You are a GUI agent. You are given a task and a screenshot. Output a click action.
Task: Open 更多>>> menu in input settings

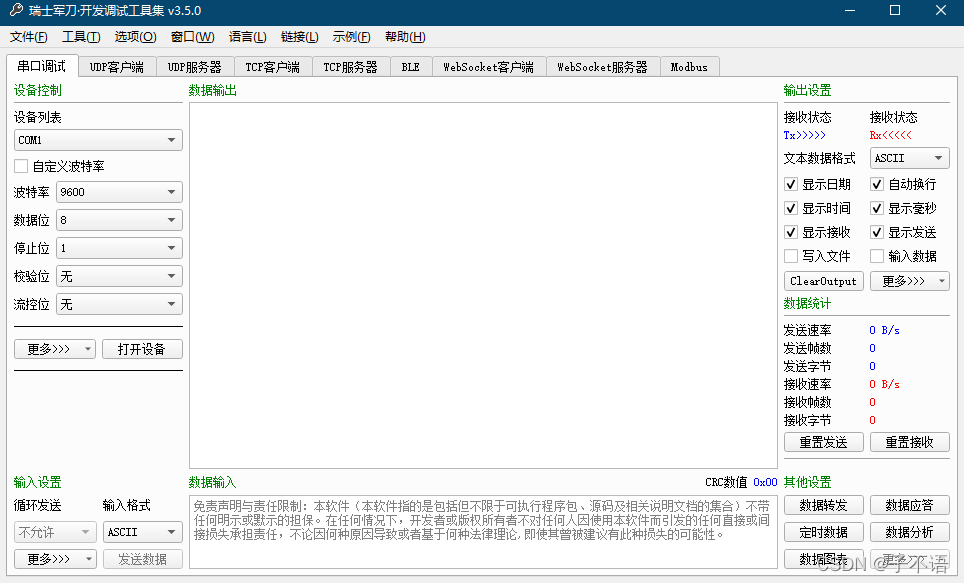pos(55,559)
